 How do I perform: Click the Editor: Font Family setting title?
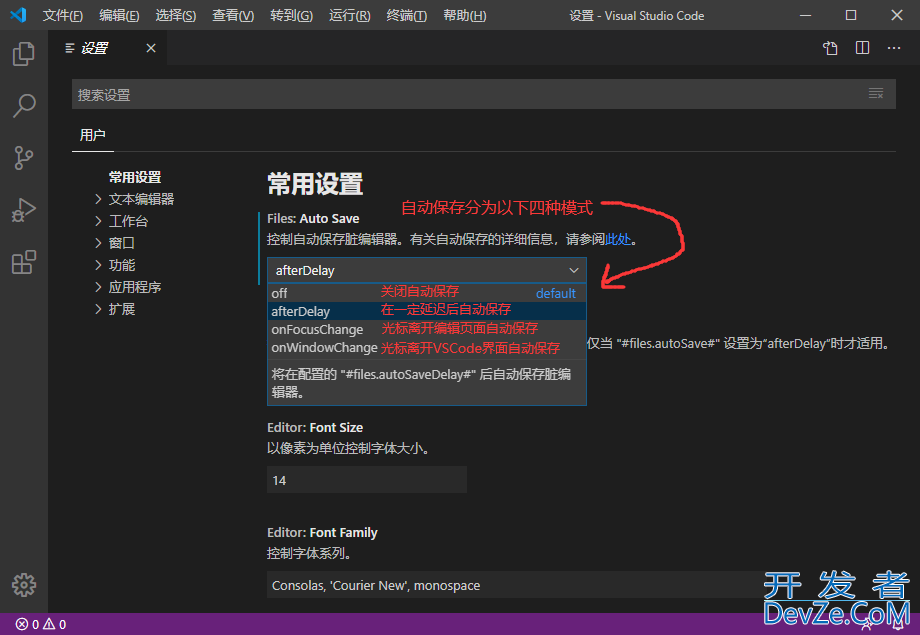pyautogui.click(x=322, y=533)
